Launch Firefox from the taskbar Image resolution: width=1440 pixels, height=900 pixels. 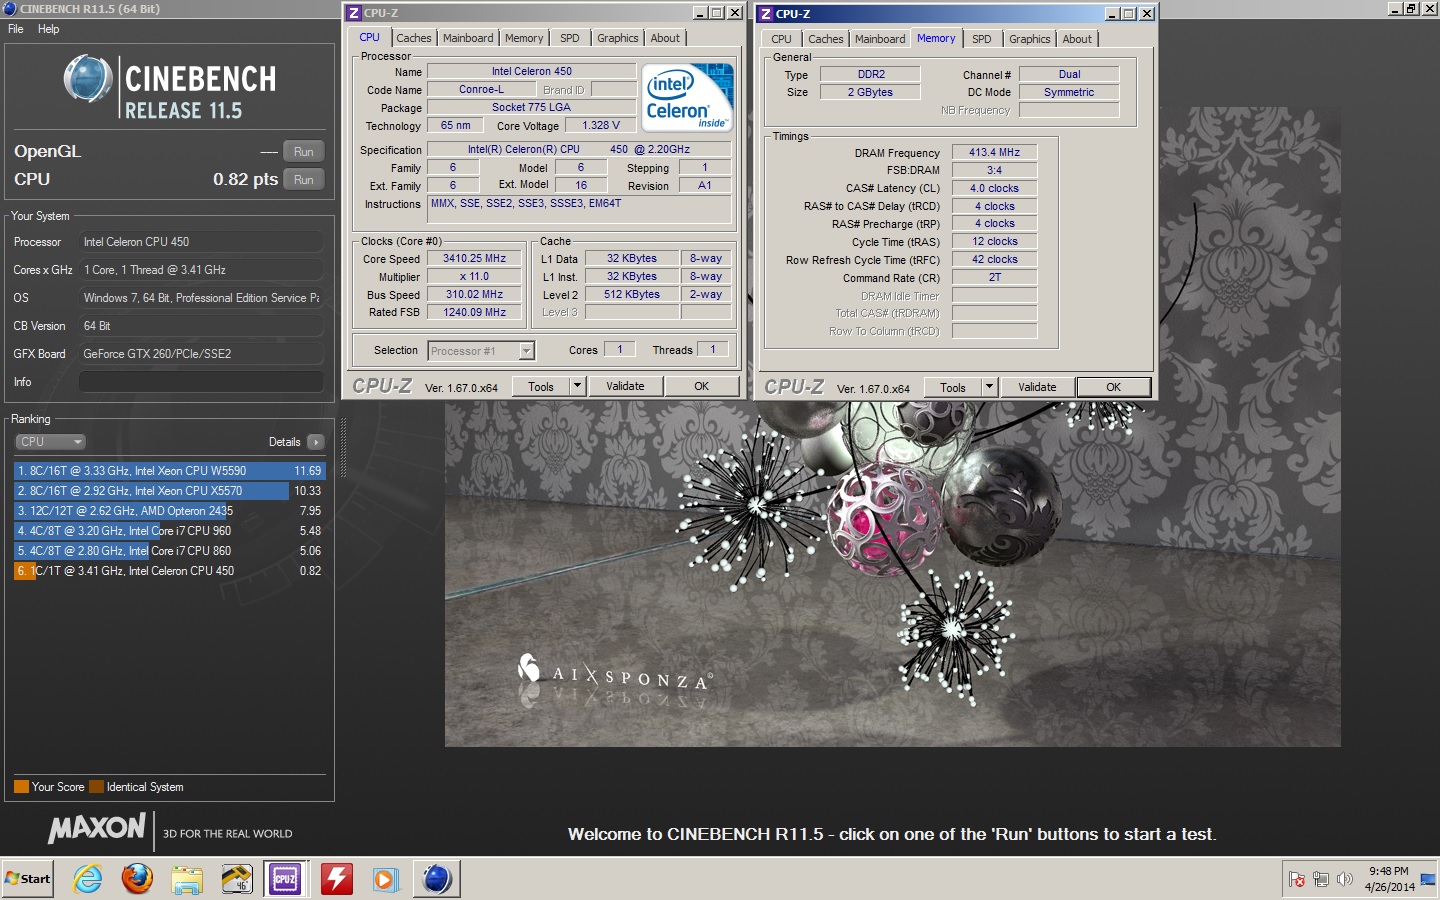(x=137, y=879)
